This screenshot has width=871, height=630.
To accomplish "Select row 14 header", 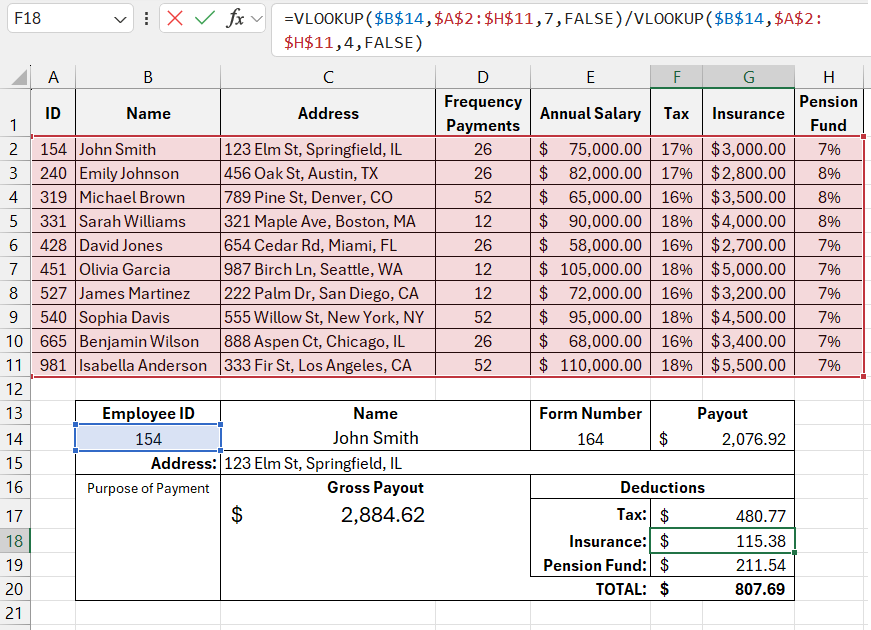I will pos(16,437).
